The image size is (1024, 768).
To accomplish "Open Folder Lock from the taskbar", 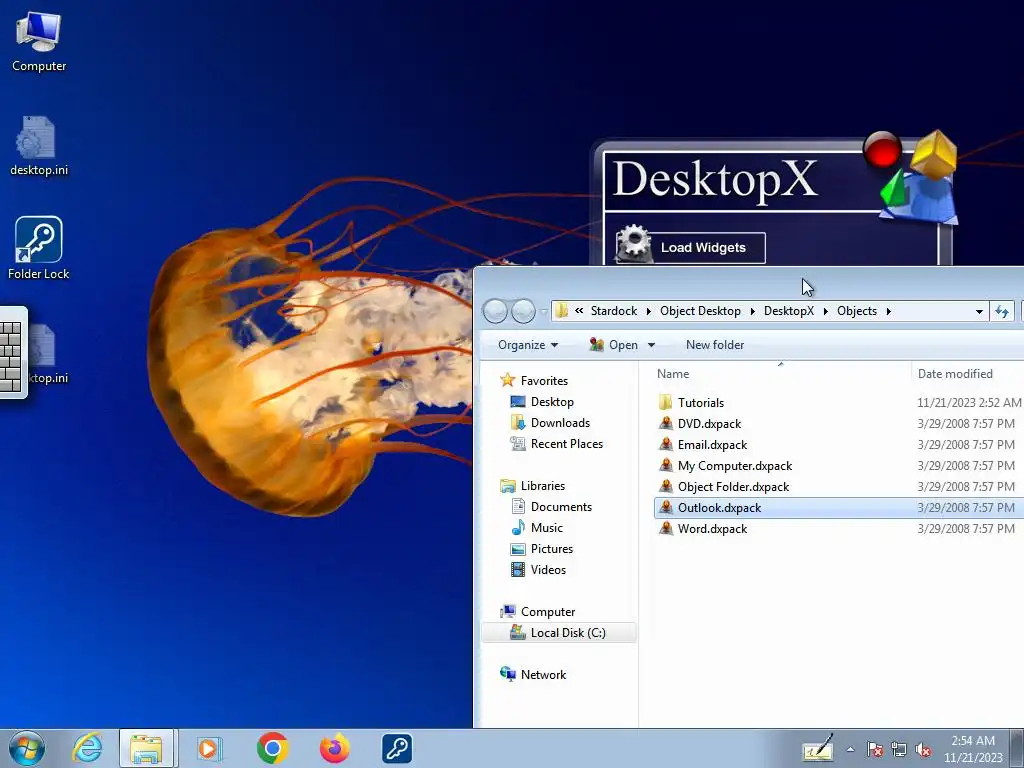I will [396, 748].
